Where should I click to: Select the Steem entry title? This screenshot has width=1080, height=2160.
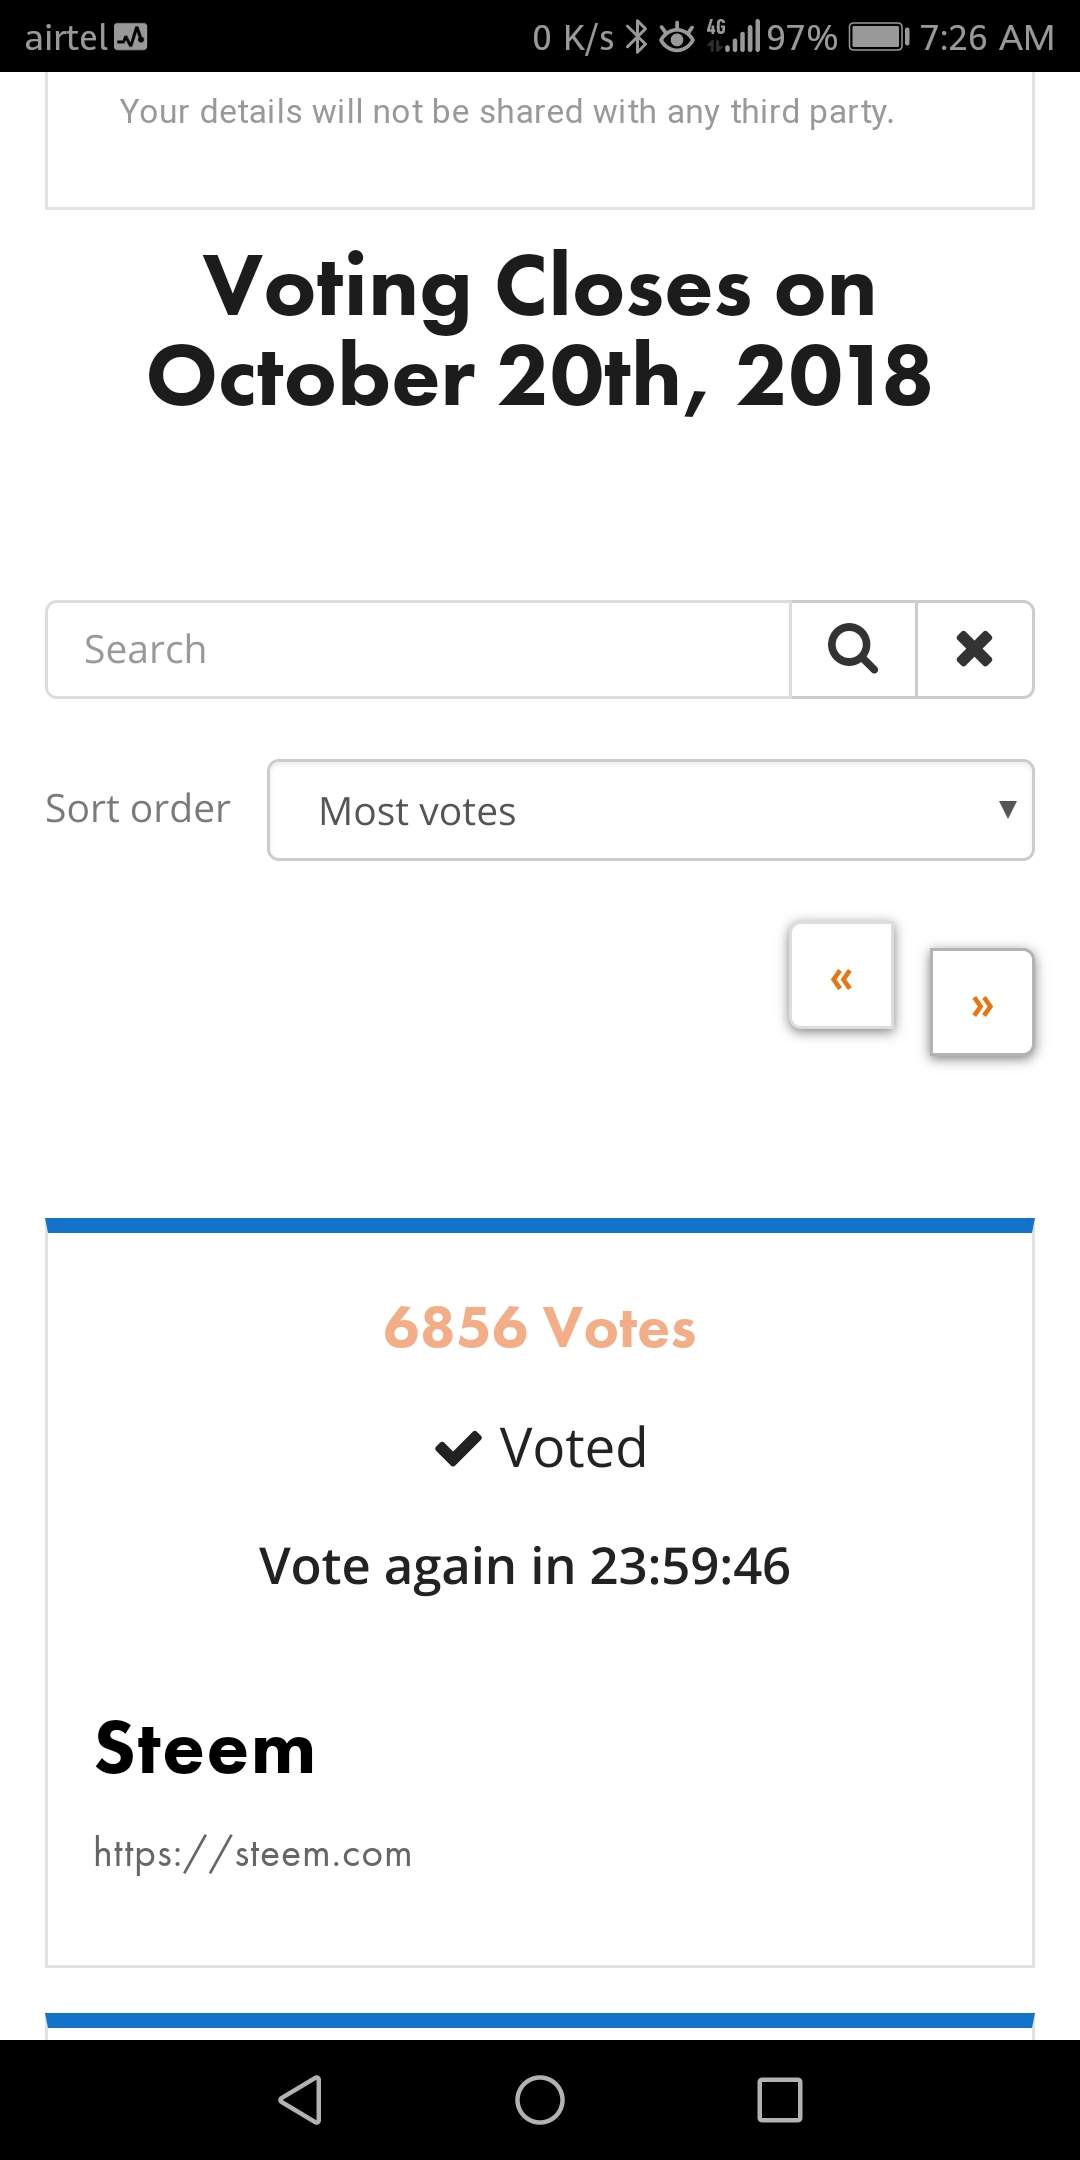coord(205,1749)
